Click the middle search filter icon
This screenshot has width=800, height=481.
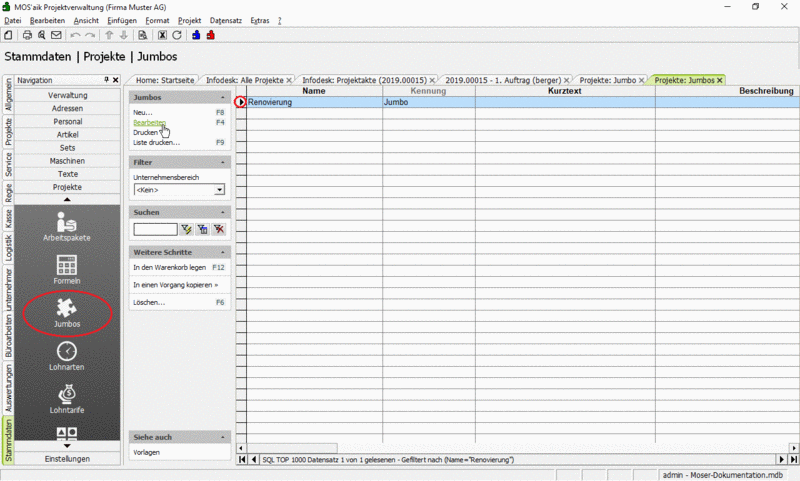click(x=203, y=230)
